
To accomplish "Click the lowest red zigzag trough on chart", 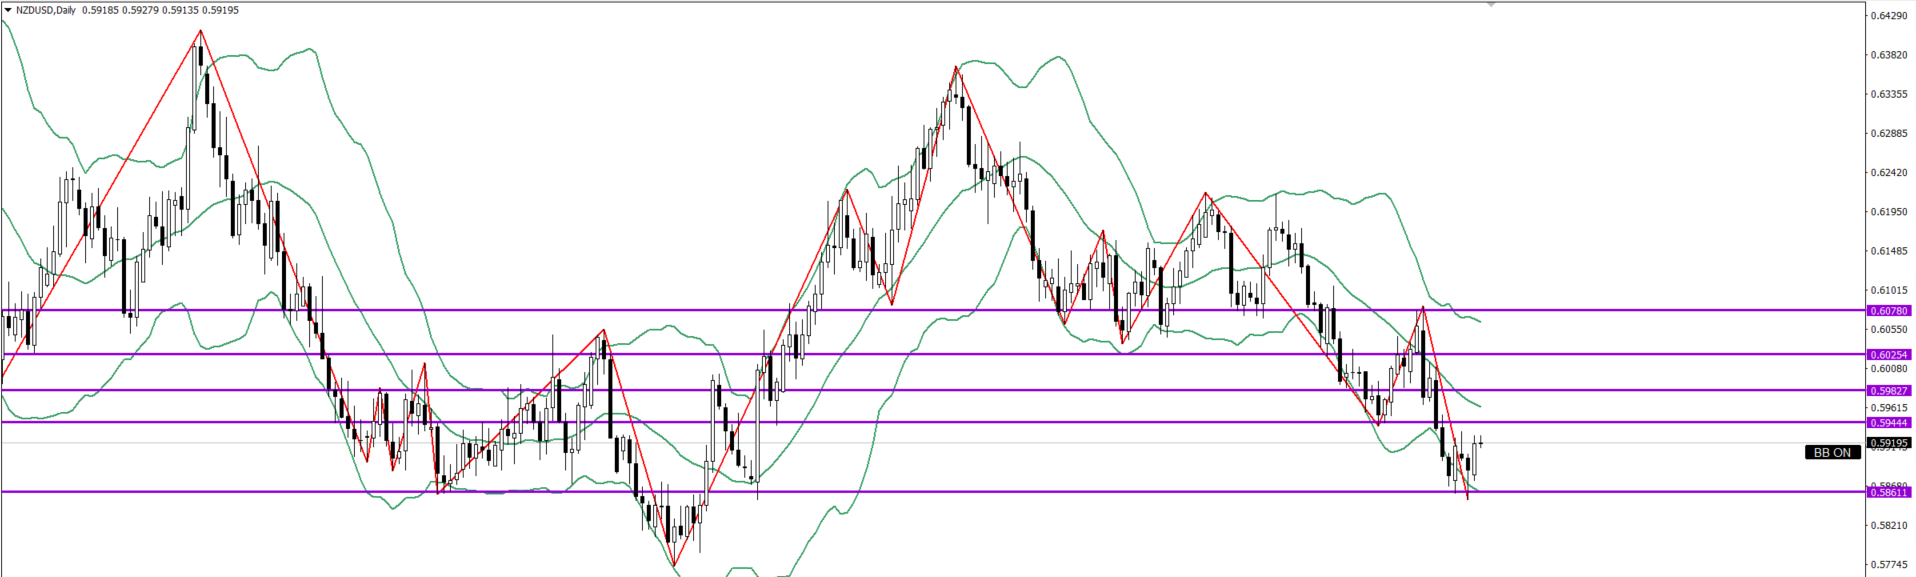I will 674,566.
